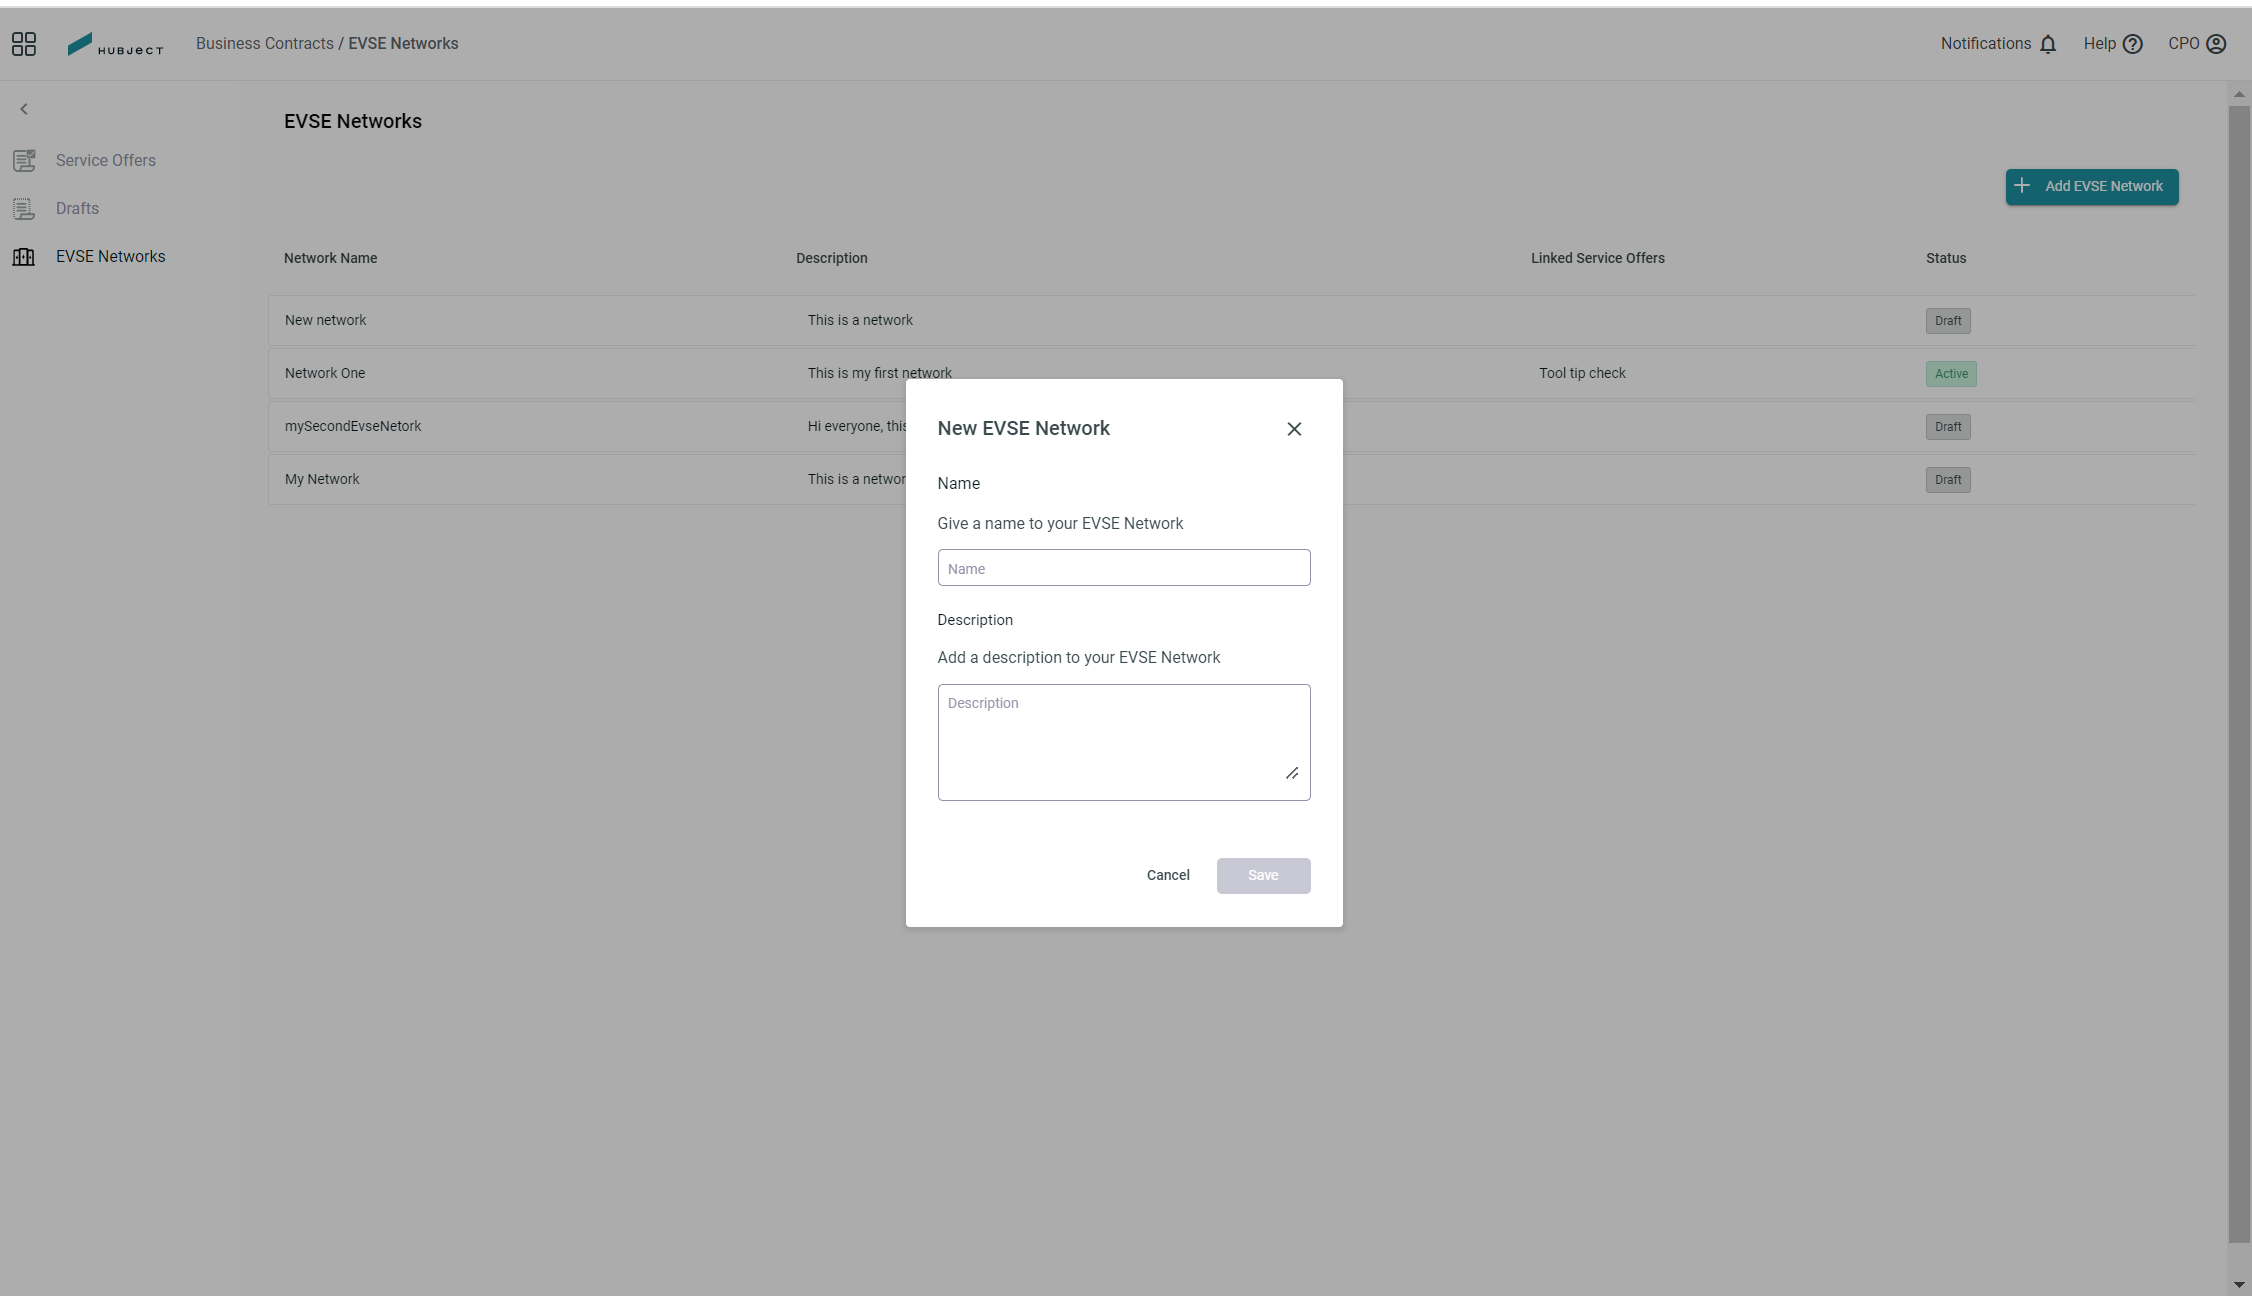Click the Active status badge
Image resolution: width=2252 pixels, height=1296 pixels.
coord(1951,374)
